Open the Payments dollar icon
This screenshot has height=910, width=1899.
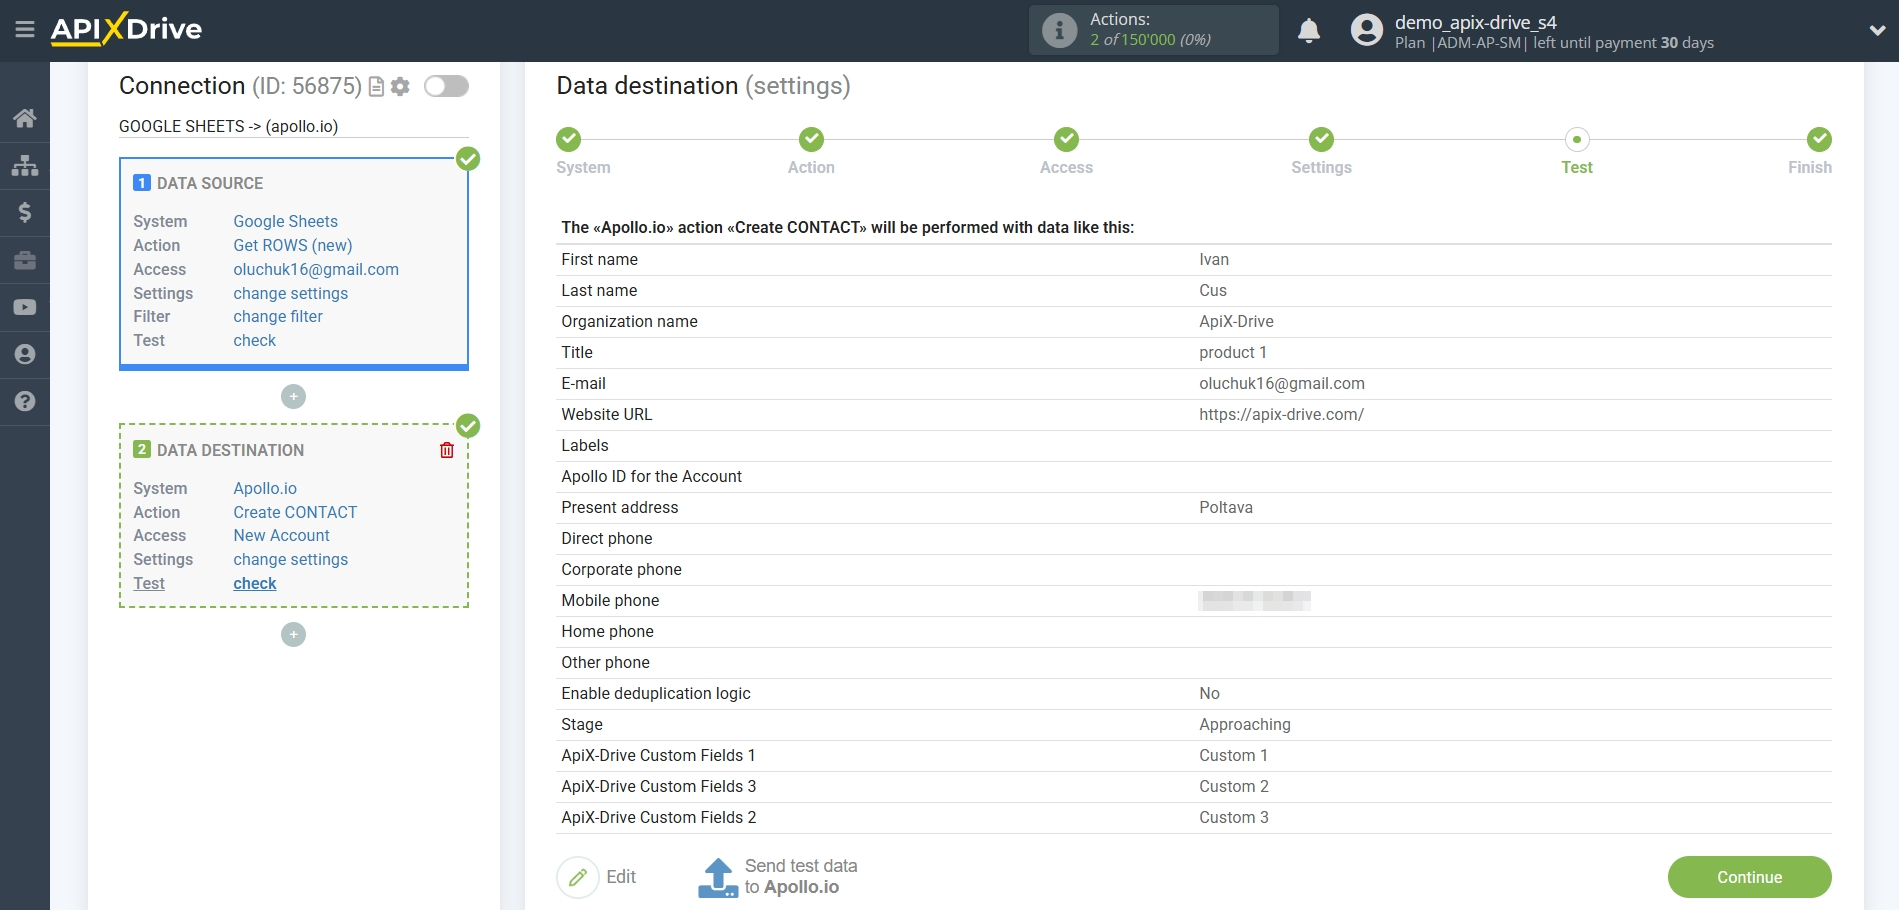pyautogui.click(x=25, y=212)
